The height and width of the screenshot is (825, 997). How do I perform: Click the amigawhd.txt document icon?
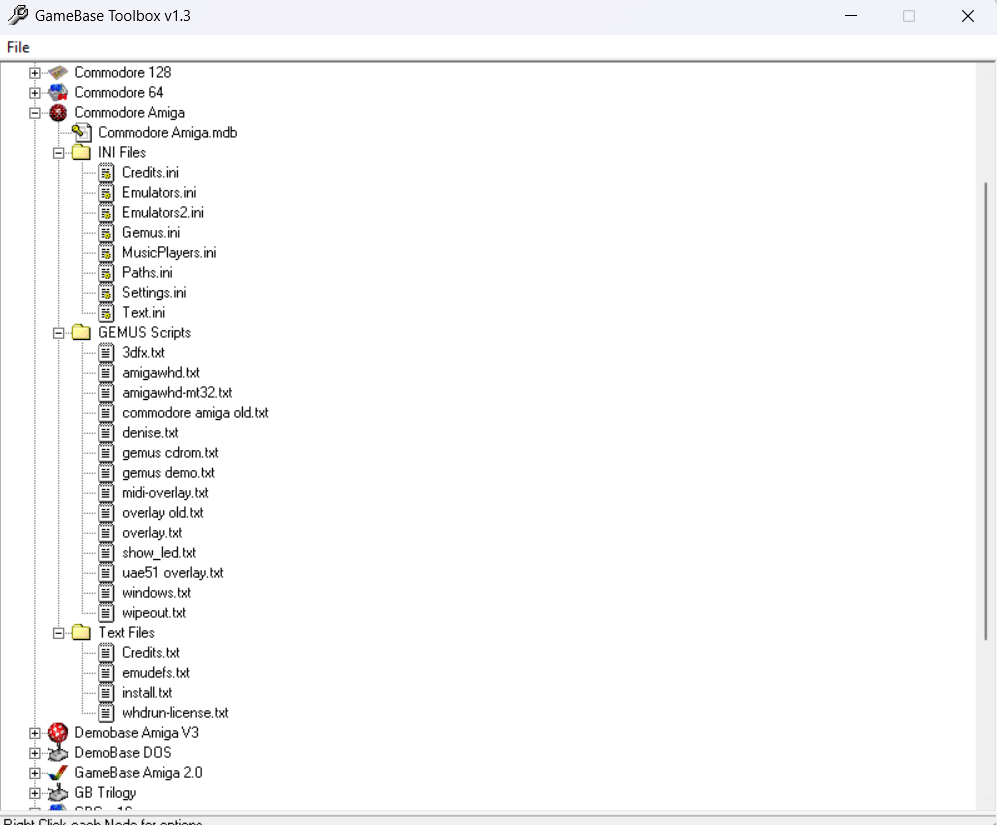pos(106,373)
